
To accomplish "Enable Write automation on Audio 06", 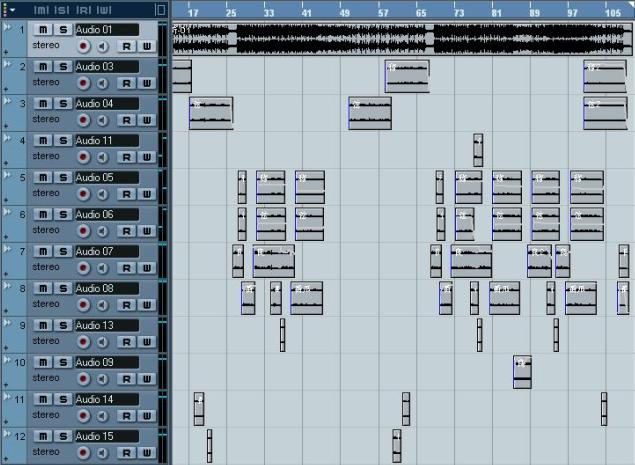I will [147, 231].
